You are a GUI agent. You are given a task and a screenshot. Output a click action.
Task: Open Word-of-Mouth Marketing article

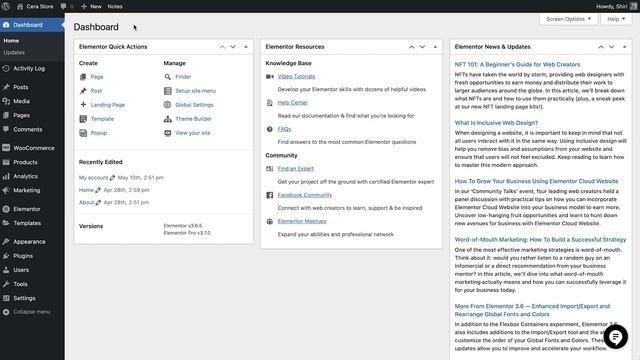540,240
